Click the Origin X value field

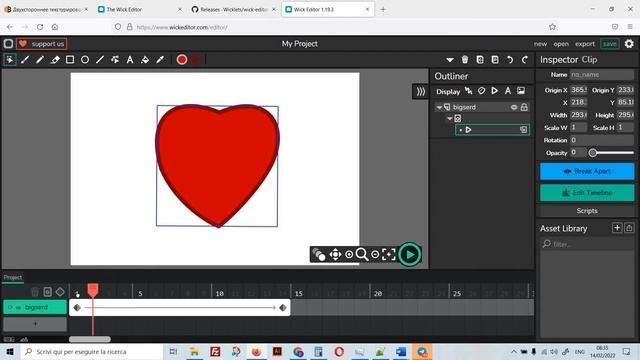click(x=578, y=90)
